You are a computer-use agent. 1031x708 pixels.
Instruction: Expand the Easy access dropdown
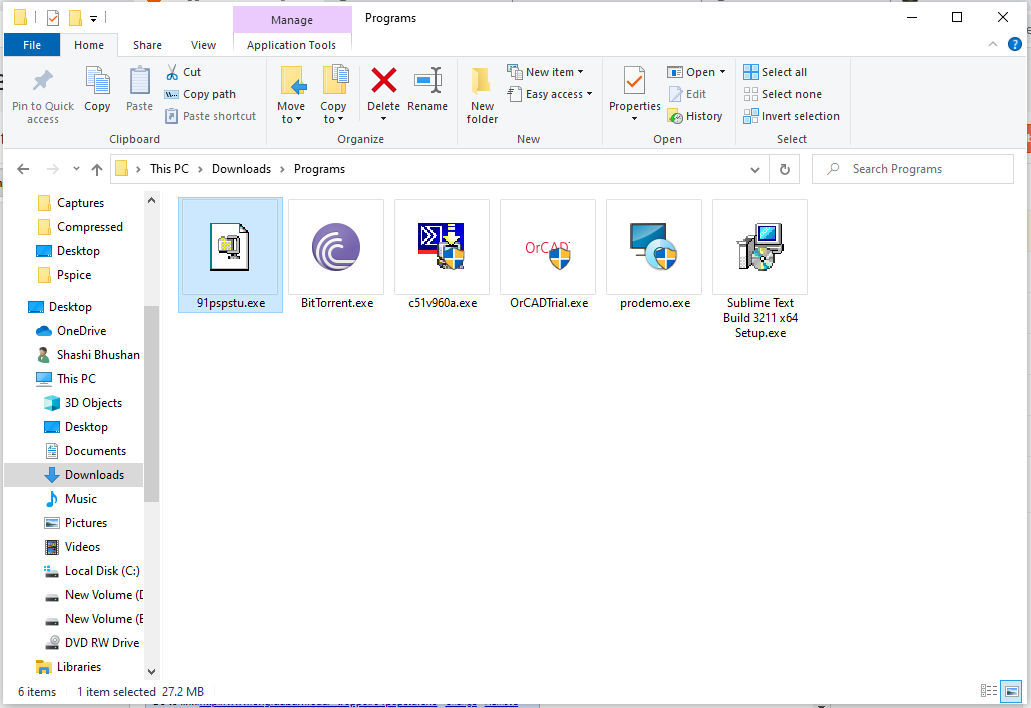pos(550,94)
